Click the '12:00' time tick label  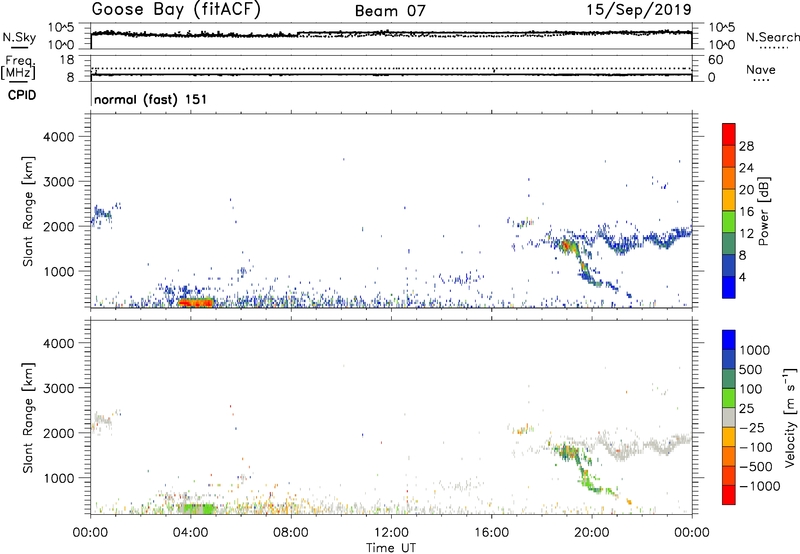(x=391, y=533)
